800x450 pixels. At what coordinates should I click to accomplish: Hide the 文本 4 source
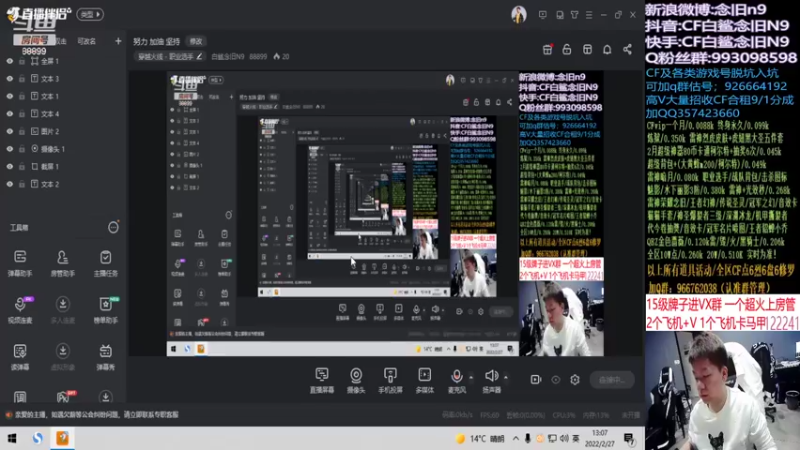(10, 114)
